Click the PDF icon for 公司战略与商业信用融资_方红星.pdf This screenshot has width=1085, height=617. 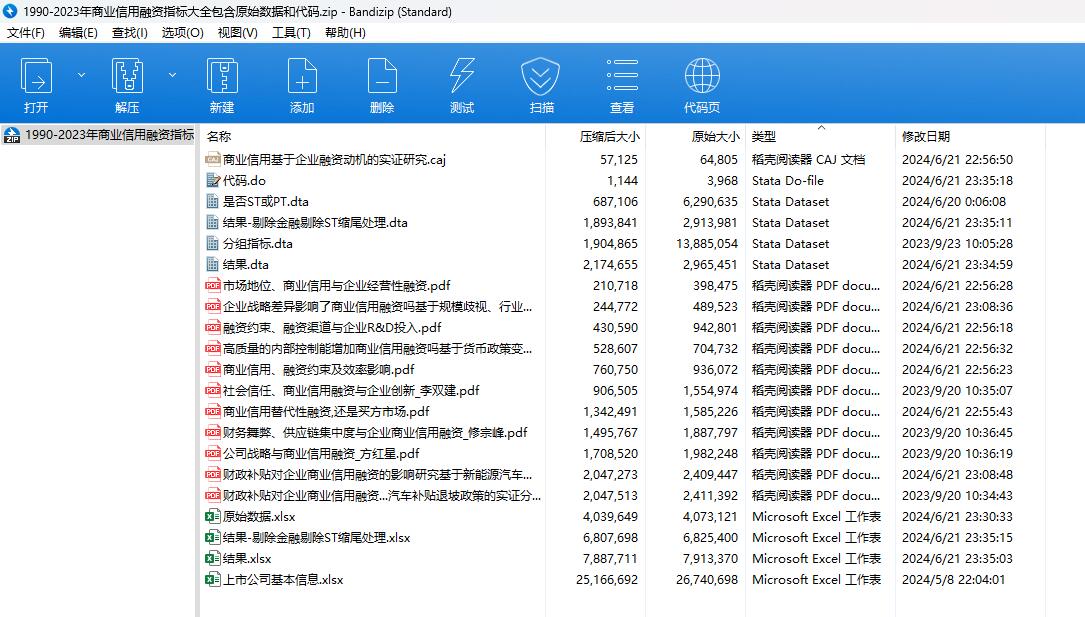pos(212,454)
